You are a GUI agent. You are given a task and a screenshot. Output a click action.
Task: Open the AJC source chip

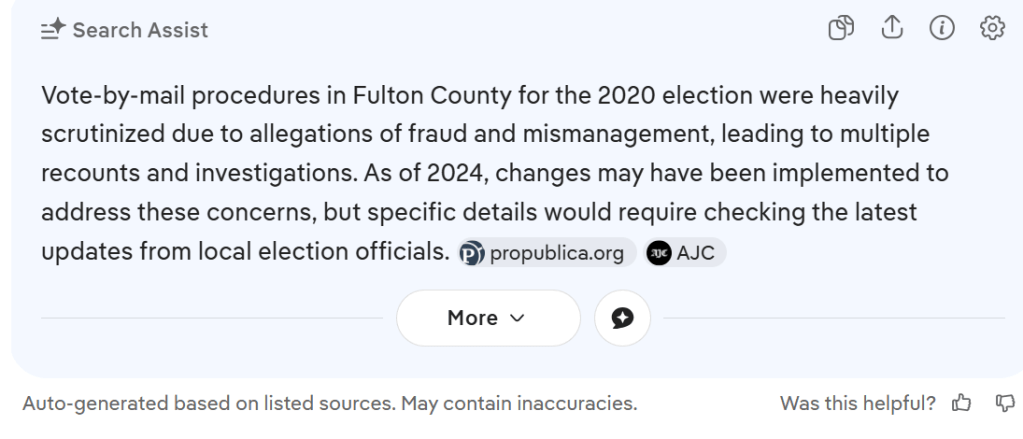(696, 253)
